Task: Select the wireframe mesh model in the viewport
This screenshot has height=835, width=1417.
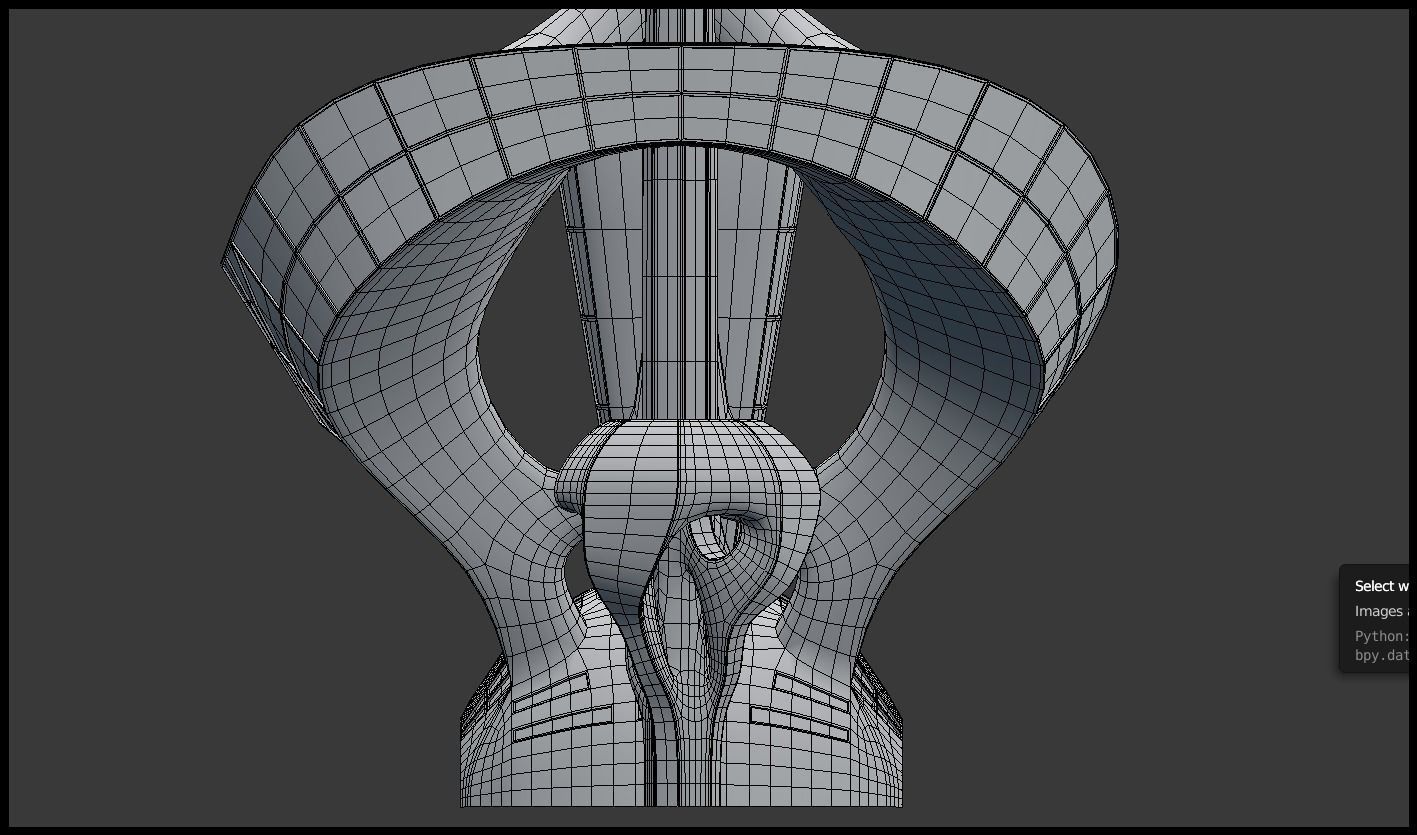Action: 668,408
